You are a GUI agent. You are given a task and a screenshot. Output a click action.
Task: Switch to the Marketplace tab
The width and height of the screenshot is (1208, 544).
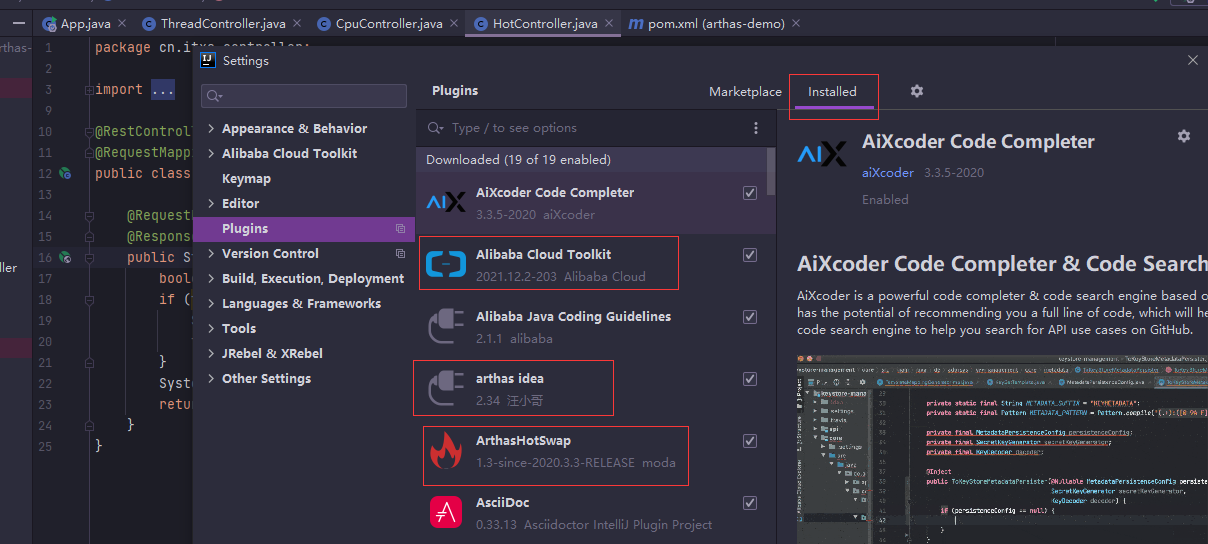[x=745, y=92]
